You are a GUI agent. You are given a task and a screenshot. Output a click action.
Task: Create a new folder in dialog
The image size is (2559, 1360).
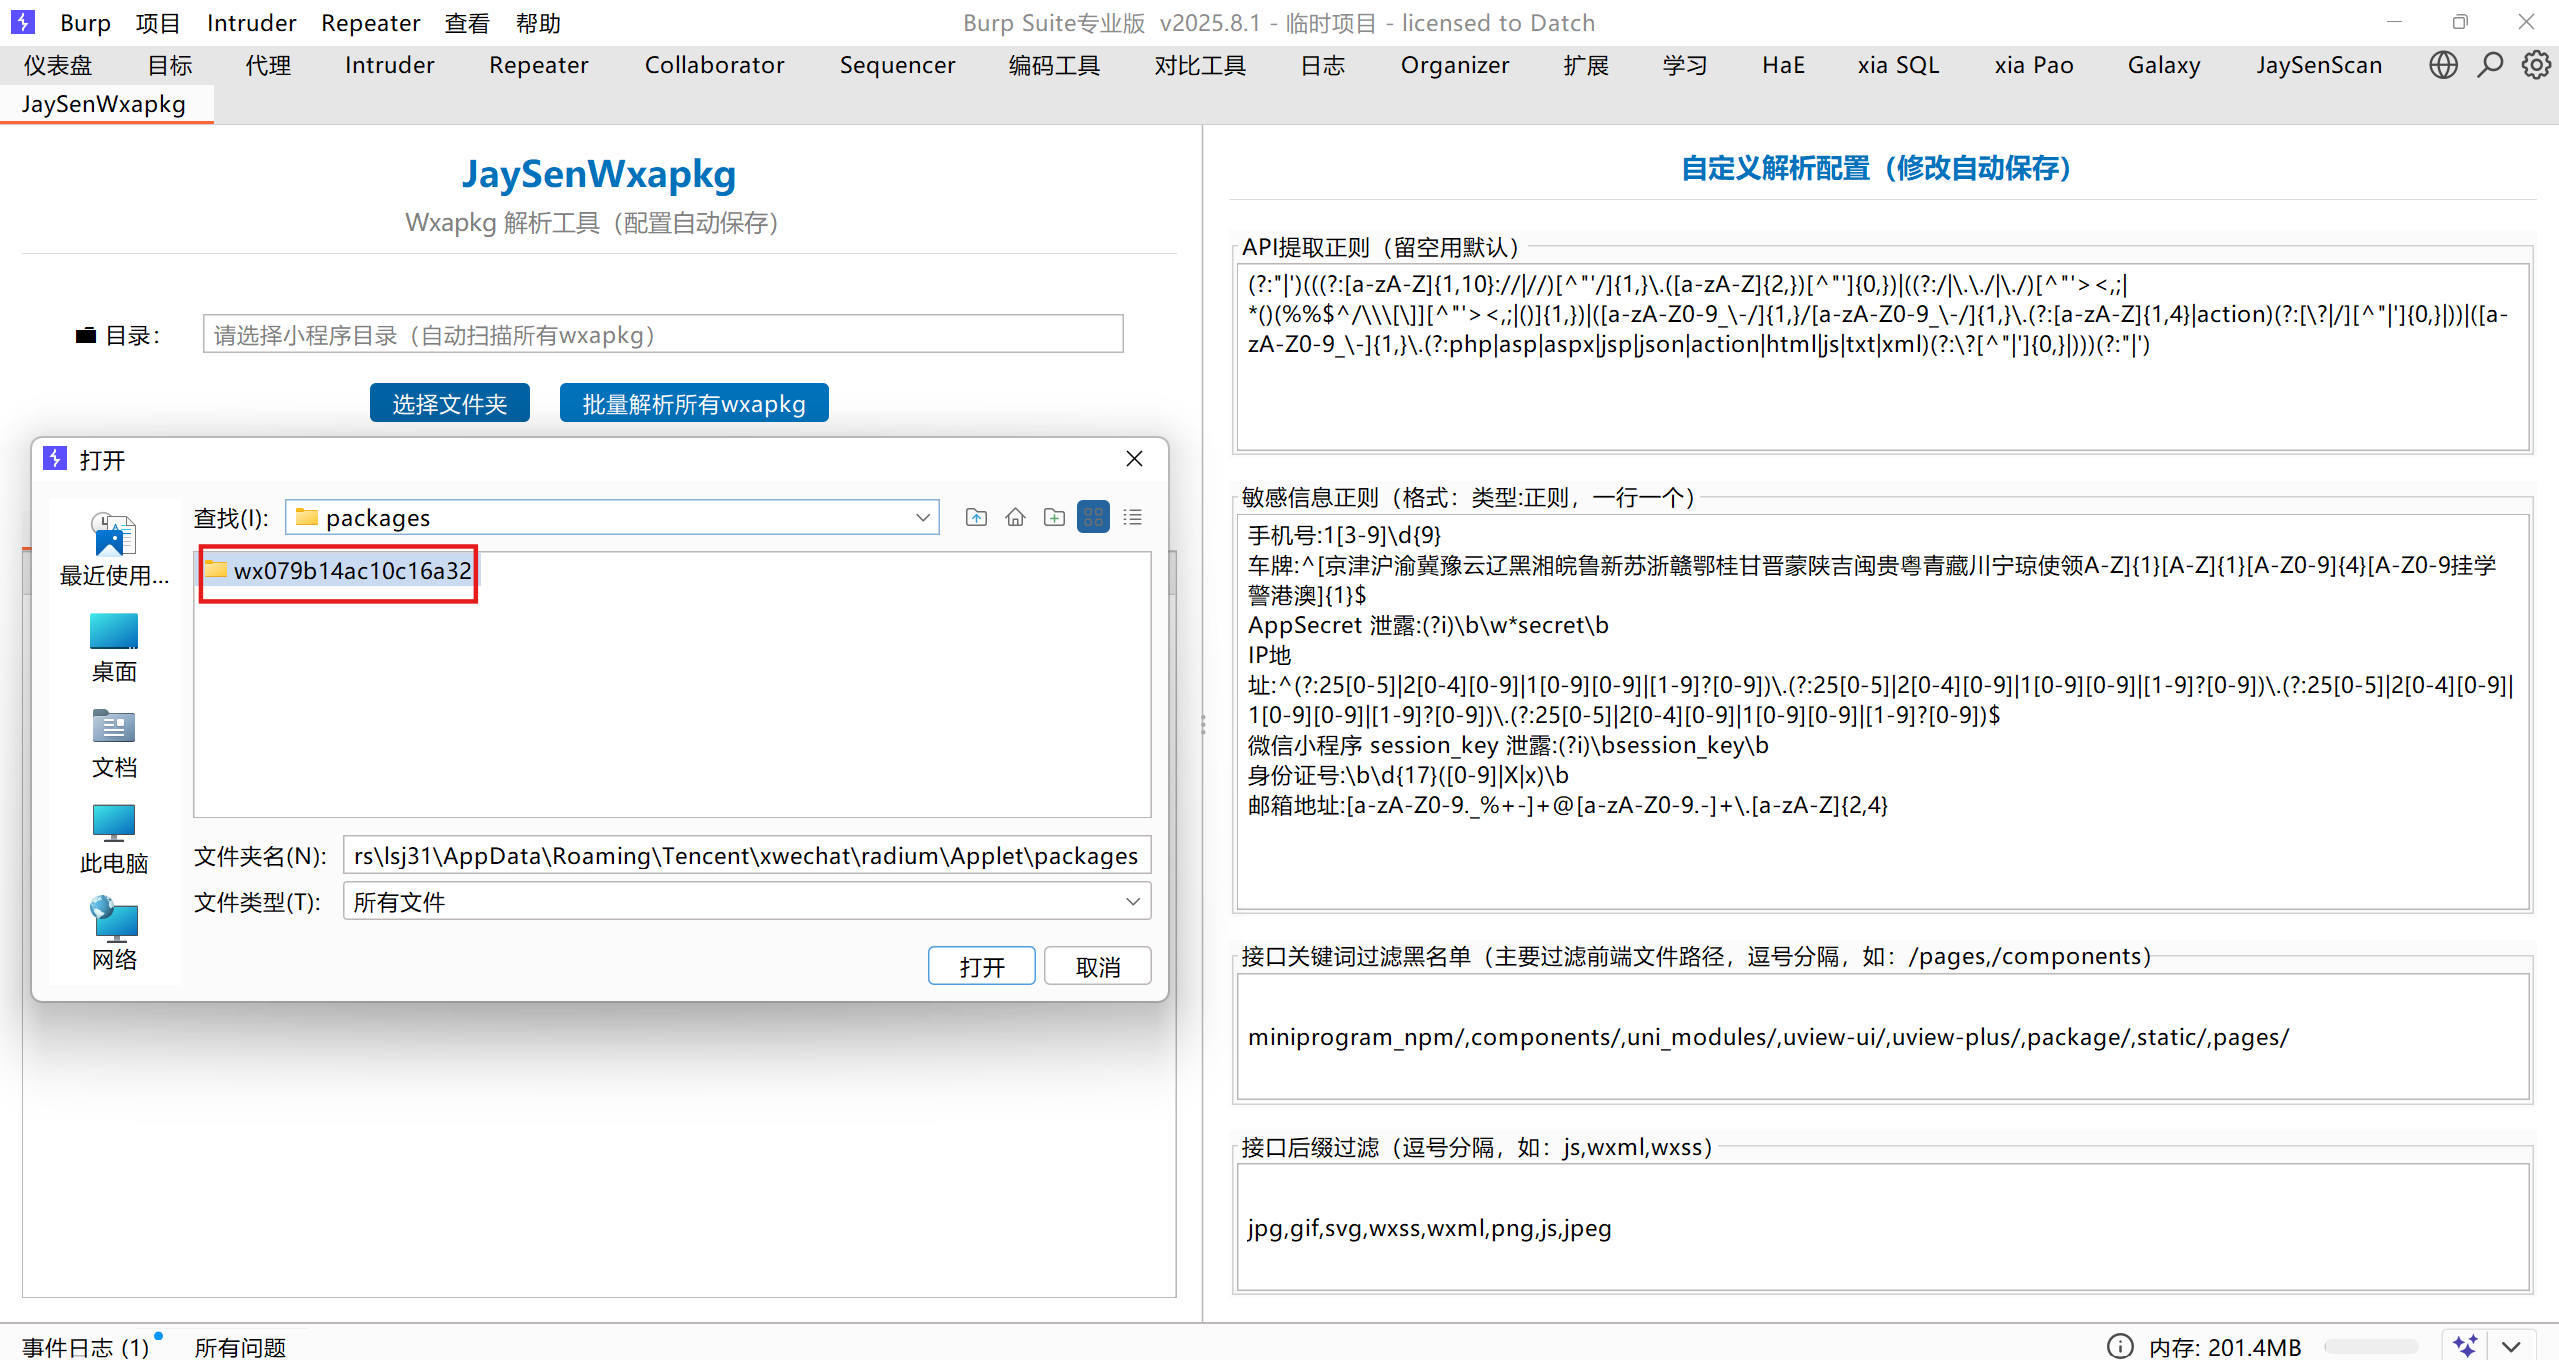pos(1054,517)
